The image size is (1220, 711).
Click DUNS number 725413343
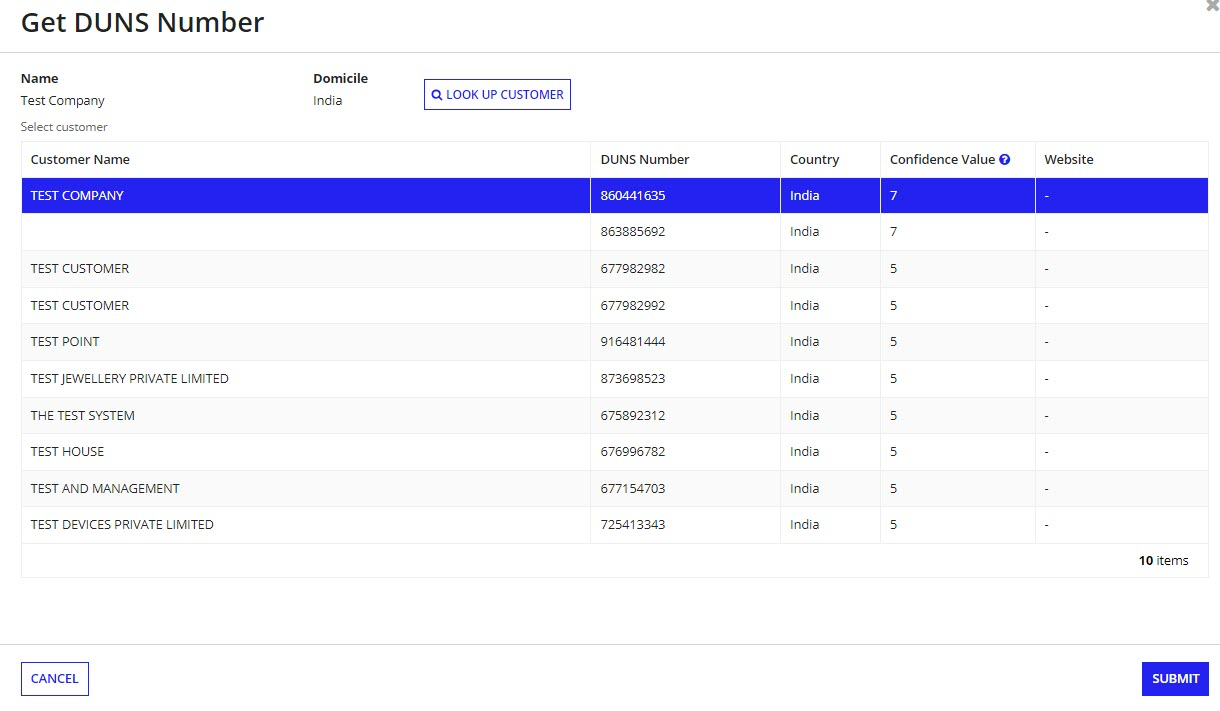633,525
